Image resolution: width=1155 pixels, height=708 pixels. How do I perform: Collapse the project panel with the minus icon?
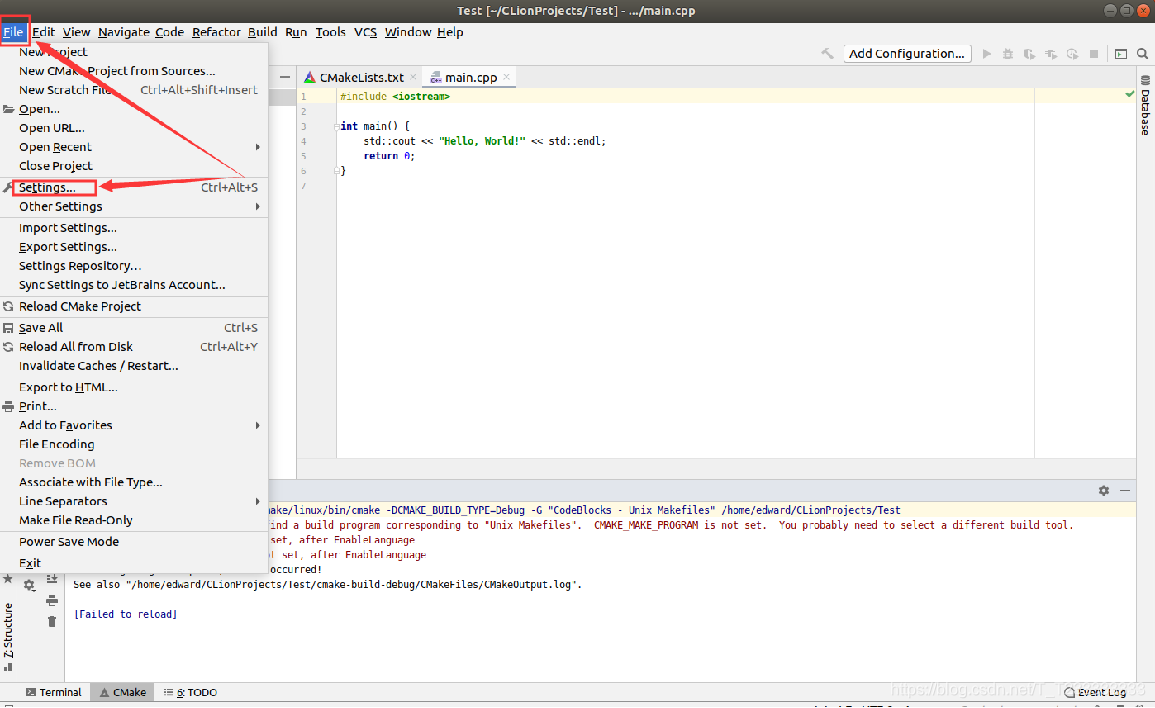pos(285,77)
